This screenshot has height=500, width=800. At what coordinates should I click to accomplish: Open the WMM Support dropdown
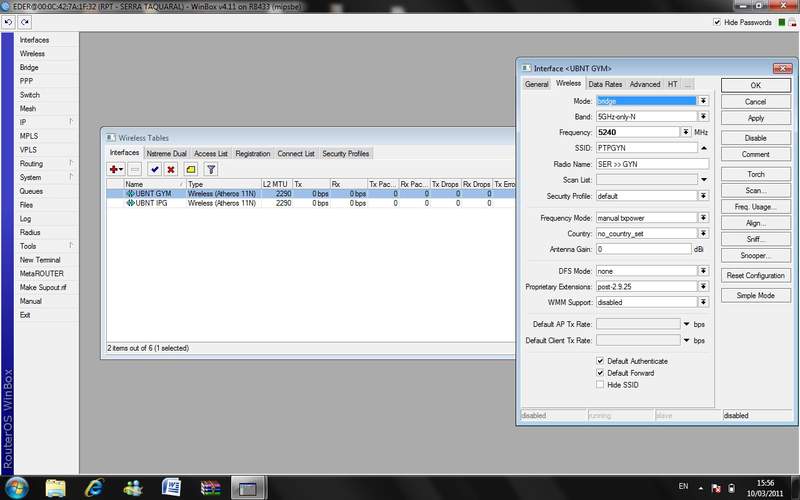703,303
